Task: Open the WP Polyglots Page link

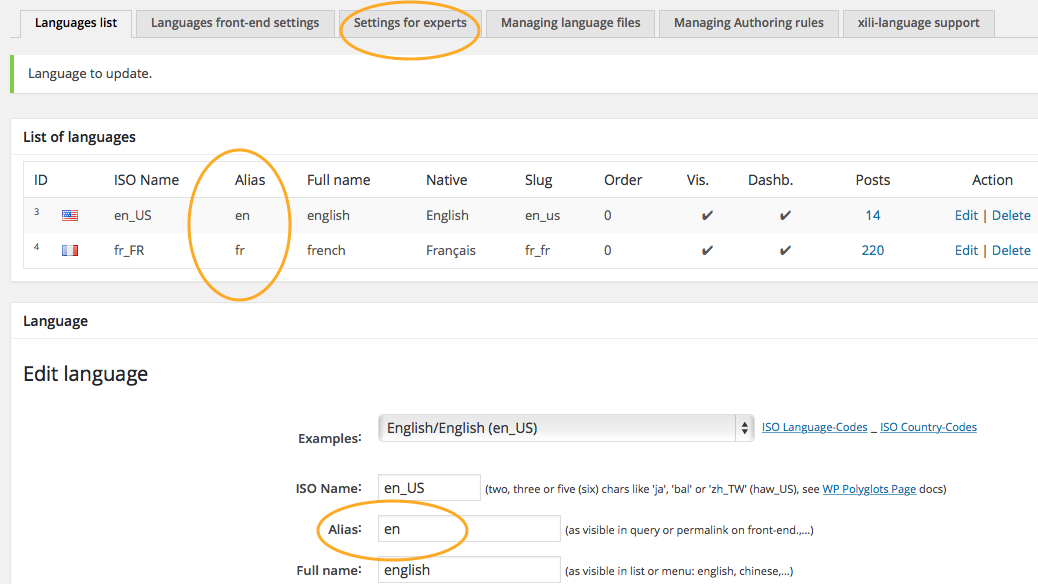Action: [869, 489]
